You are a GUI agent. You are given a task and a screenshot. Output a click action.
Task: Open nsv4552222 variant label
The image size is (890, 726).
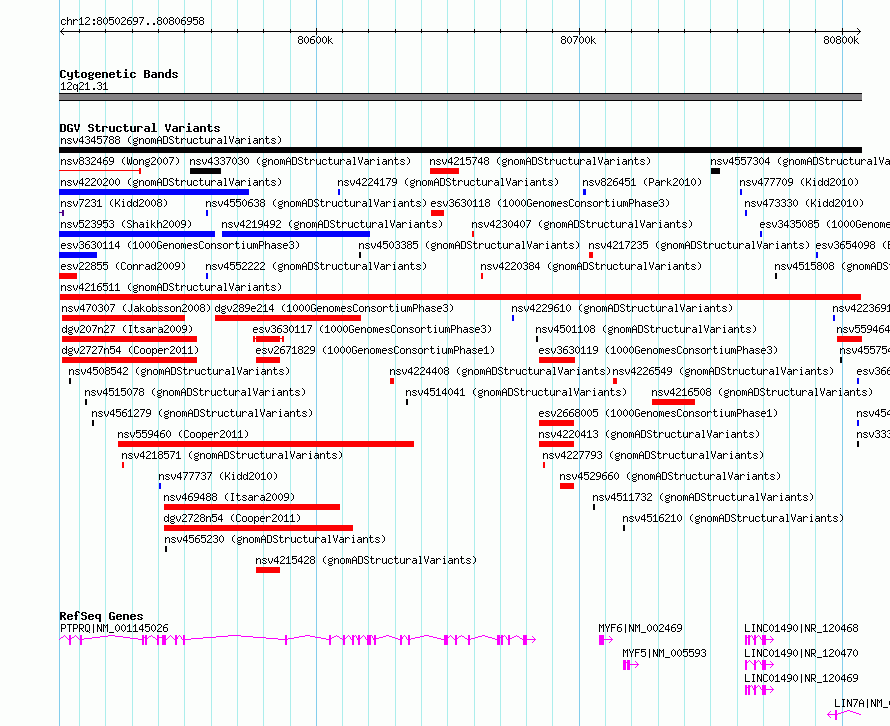click(316, 266)
